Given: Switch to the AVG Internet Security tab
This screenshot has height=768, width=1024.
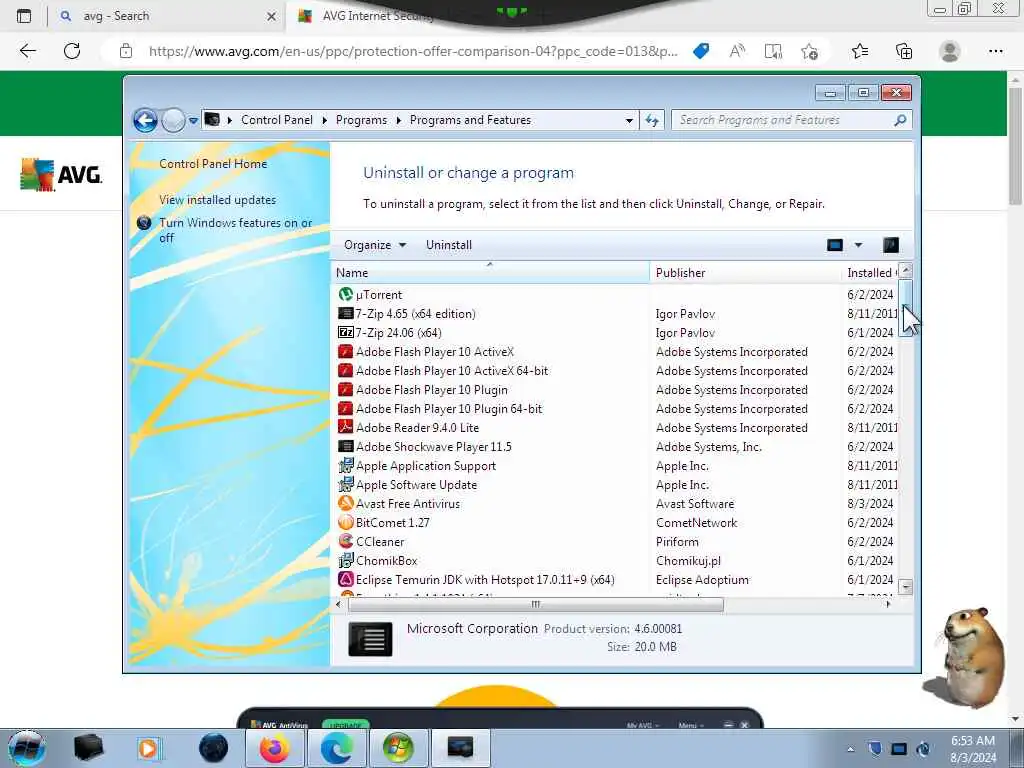Looking at the screenshot, I should pyautogui.click(x=379, y=16).
